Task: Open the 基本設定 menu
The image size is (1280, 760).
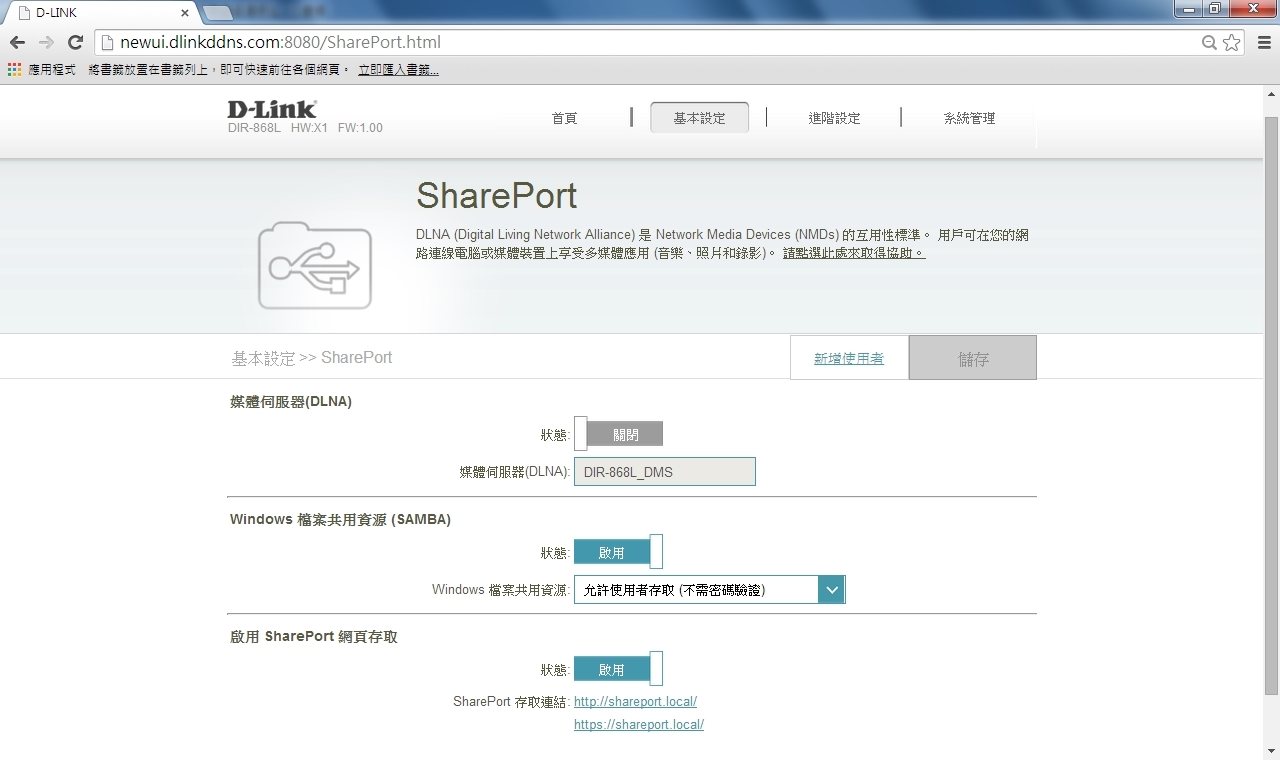Action: [x=699, y=118]
